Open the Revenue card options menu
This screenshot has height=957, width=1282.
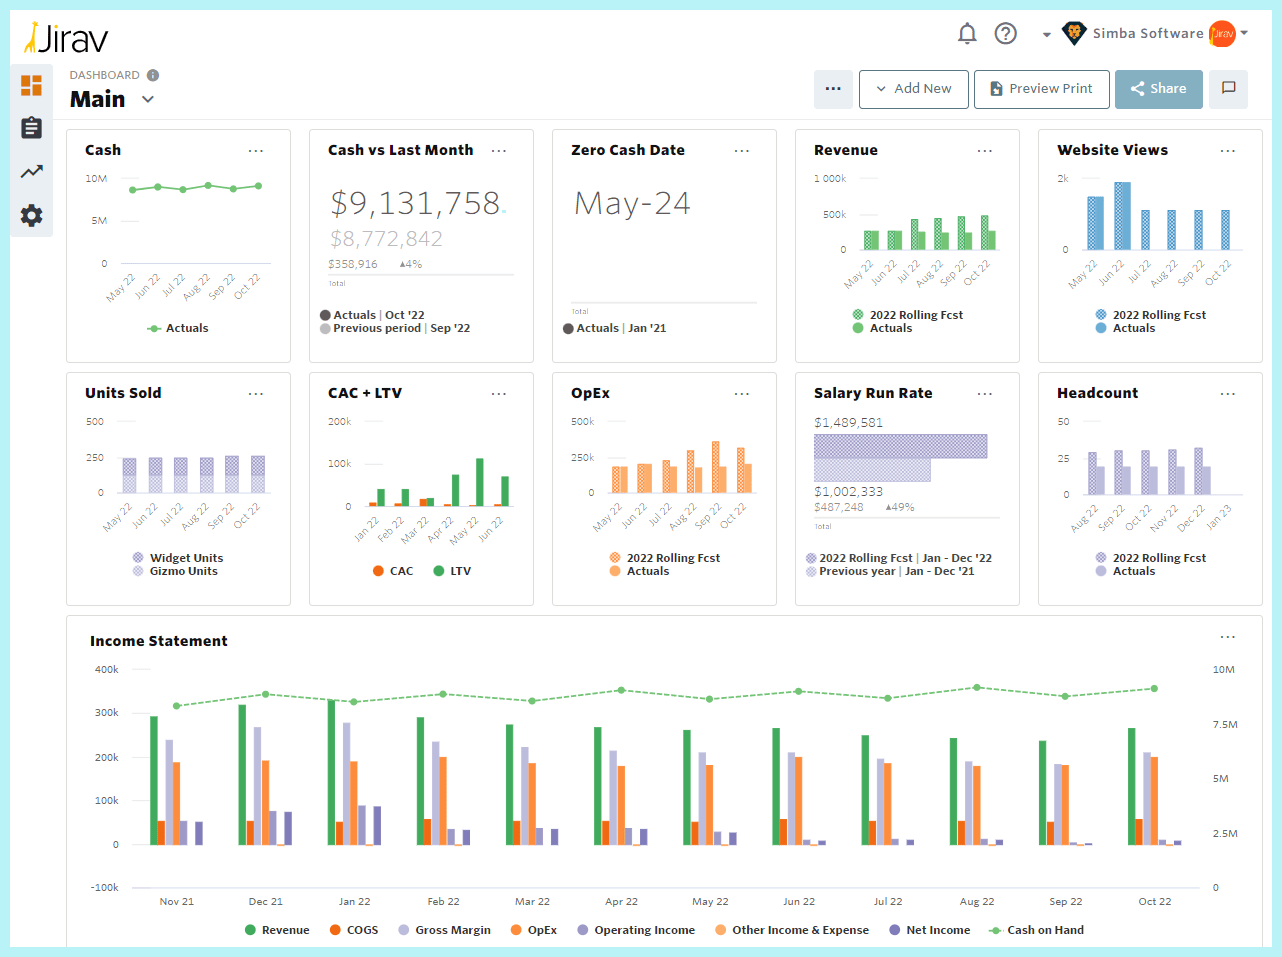tap(984, 150)
